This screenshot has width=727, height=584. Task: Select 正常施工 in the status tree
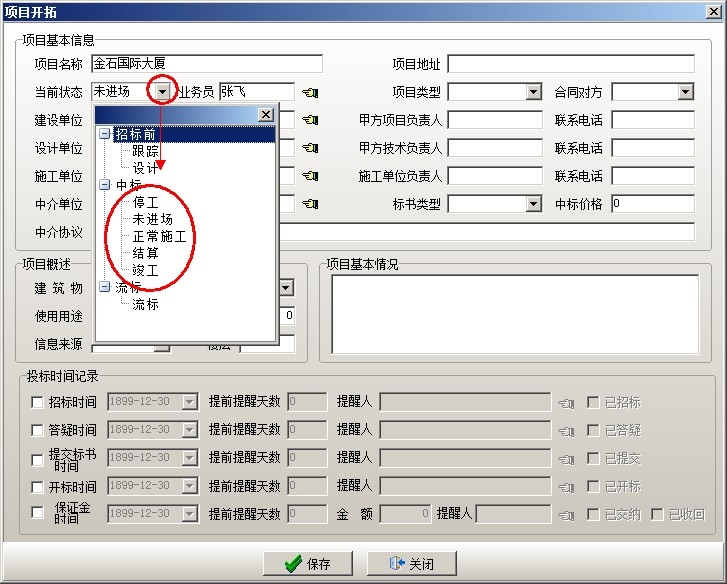click(159, 236)
